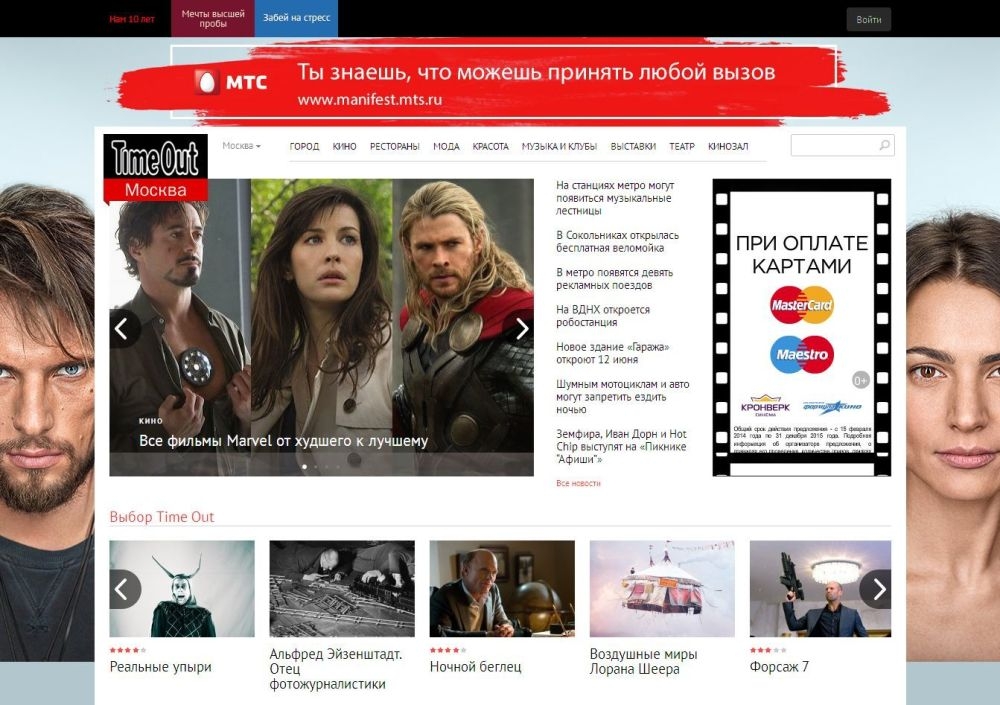The image size is (1000, 705).
Task: Go to МУЗЫКА И КЛУБЫ
Action: [559, 147]
